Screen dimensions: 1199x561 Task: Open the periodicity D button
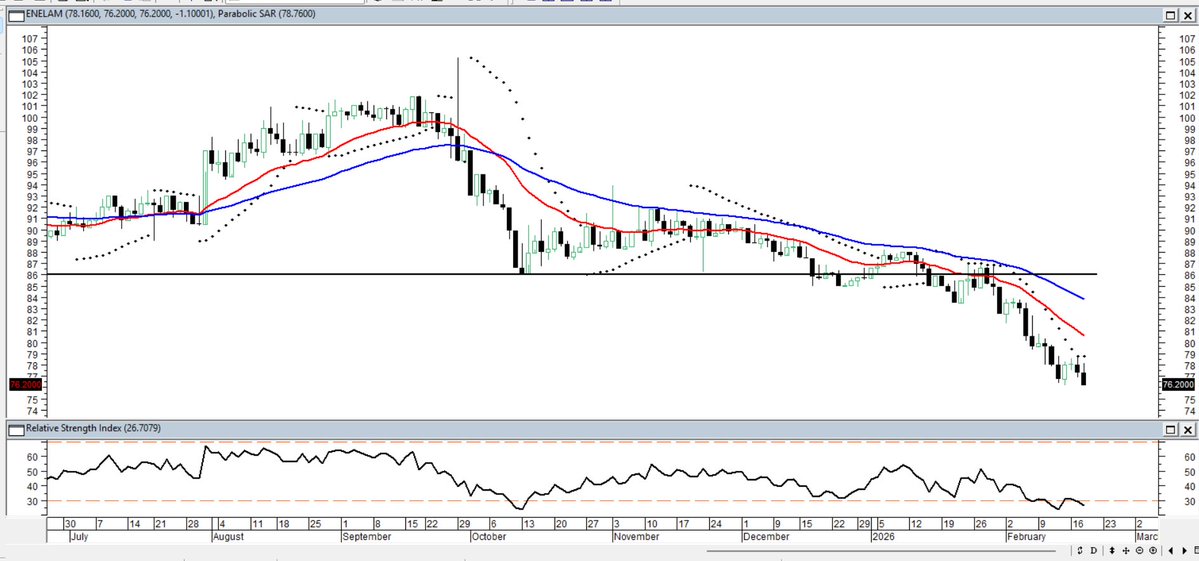1093,550
